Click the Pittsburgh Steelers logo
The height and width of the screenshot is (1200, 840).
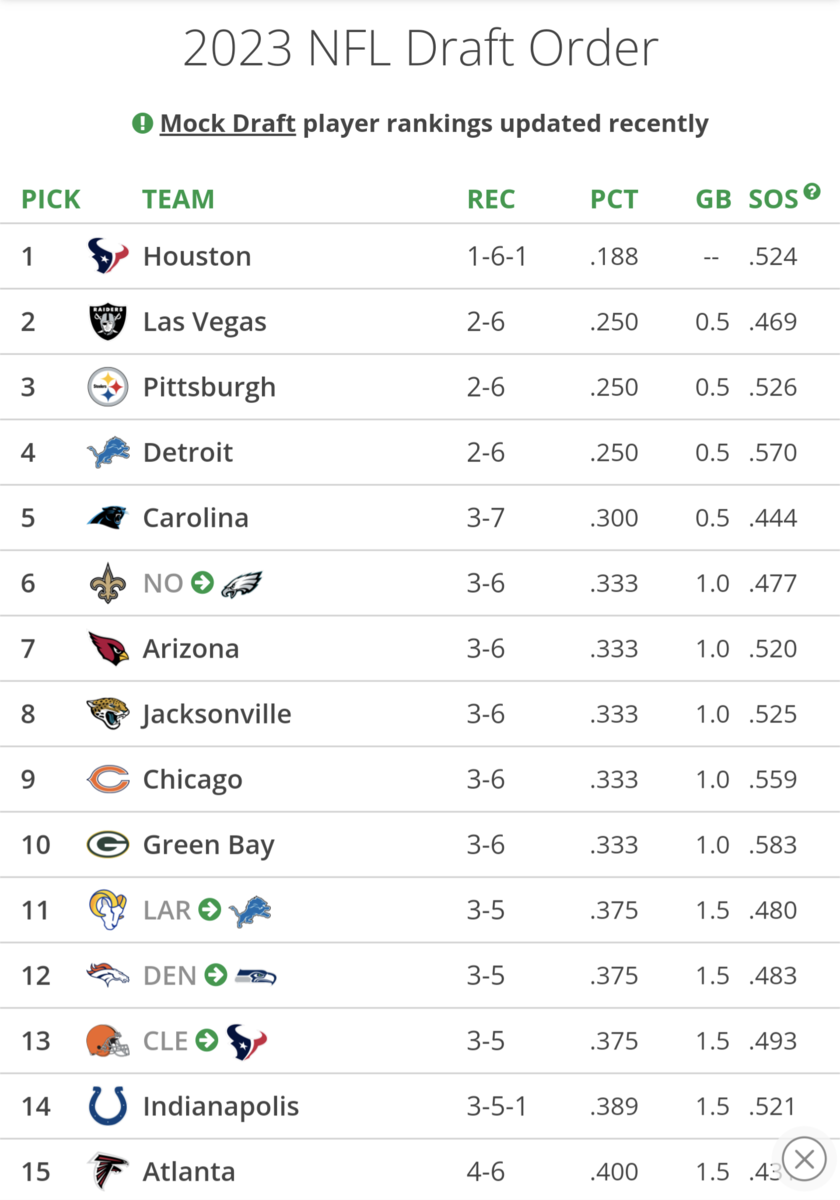(x=108, y=387)
